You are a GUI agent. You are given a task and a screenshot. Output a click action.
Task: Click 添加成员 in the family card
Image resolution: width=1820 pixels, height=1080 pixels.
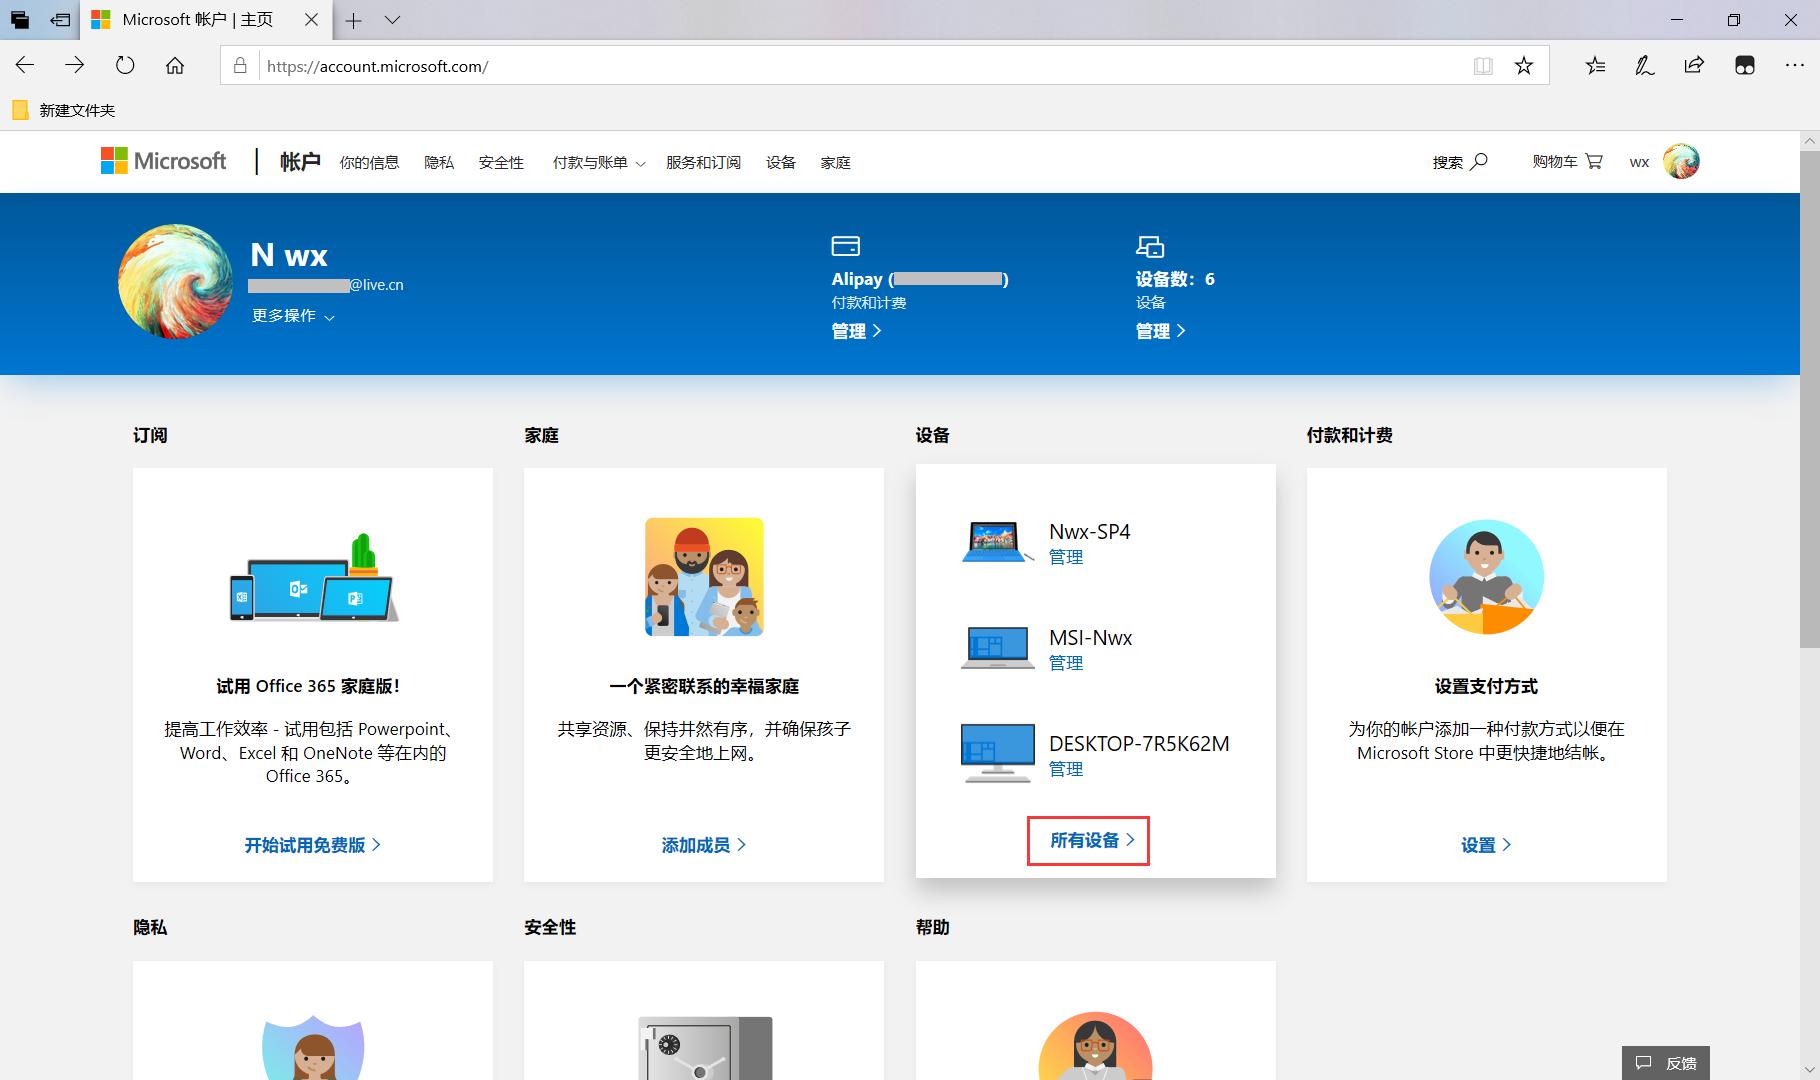[702, 845]
